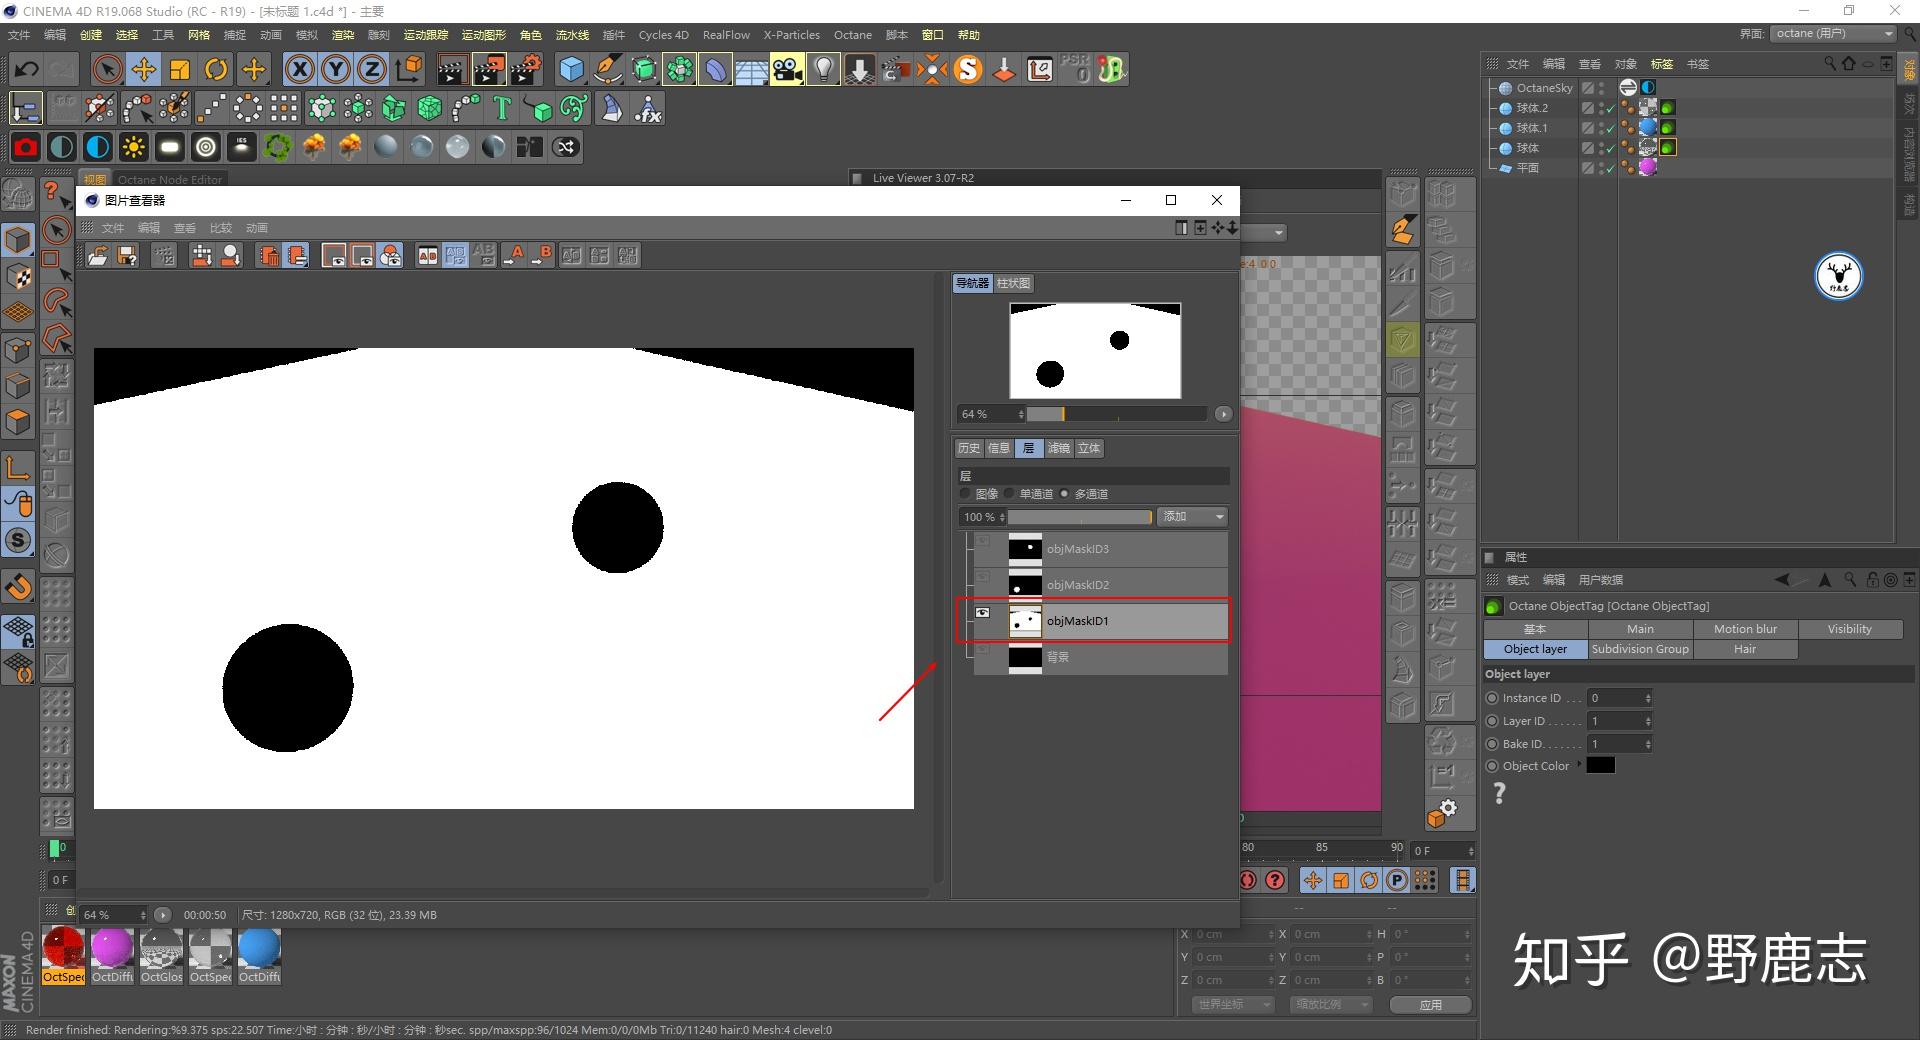Open the Edit Render Settings icon

[526, 69]
